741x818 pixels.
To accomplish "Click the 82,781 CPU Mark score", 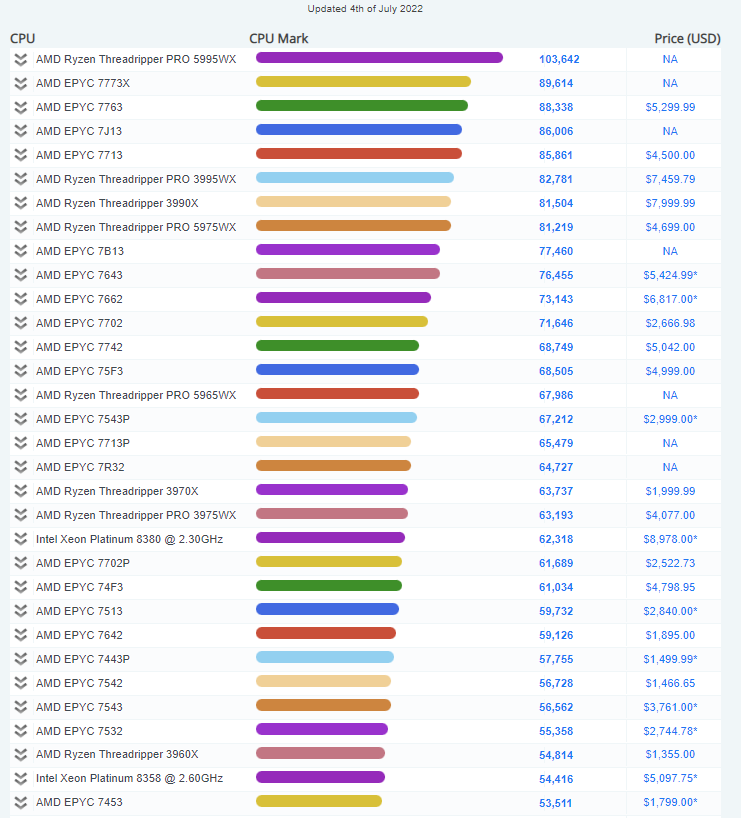I will tap(556, 179).
